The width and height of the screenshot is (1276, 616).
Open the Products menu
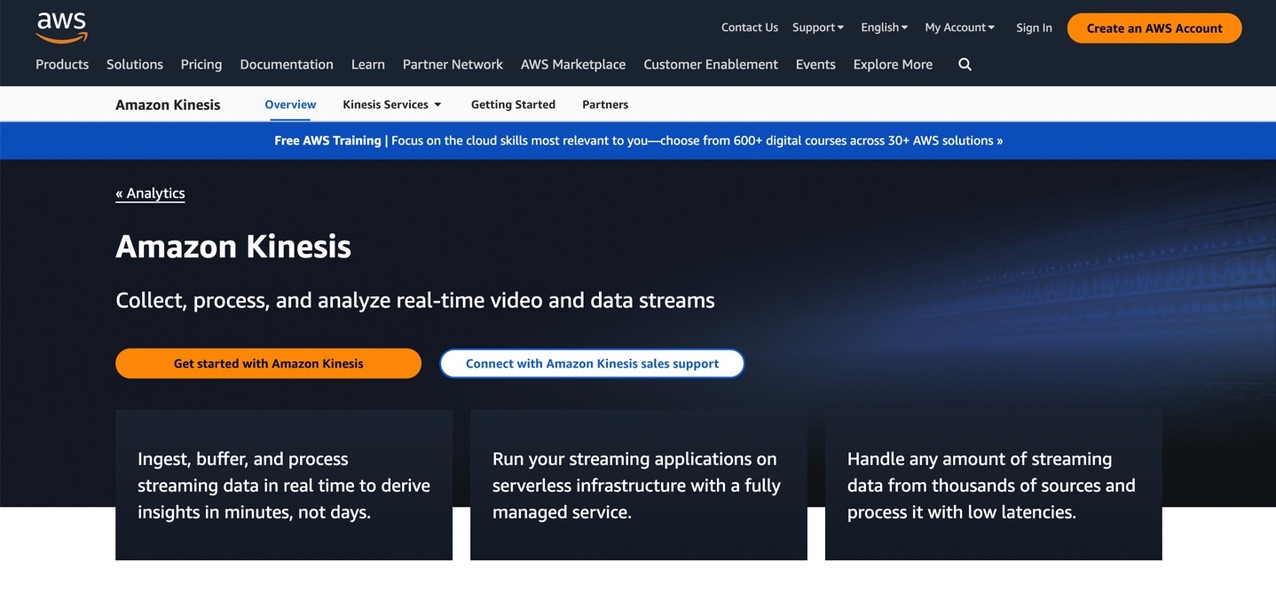coord(62,64)
